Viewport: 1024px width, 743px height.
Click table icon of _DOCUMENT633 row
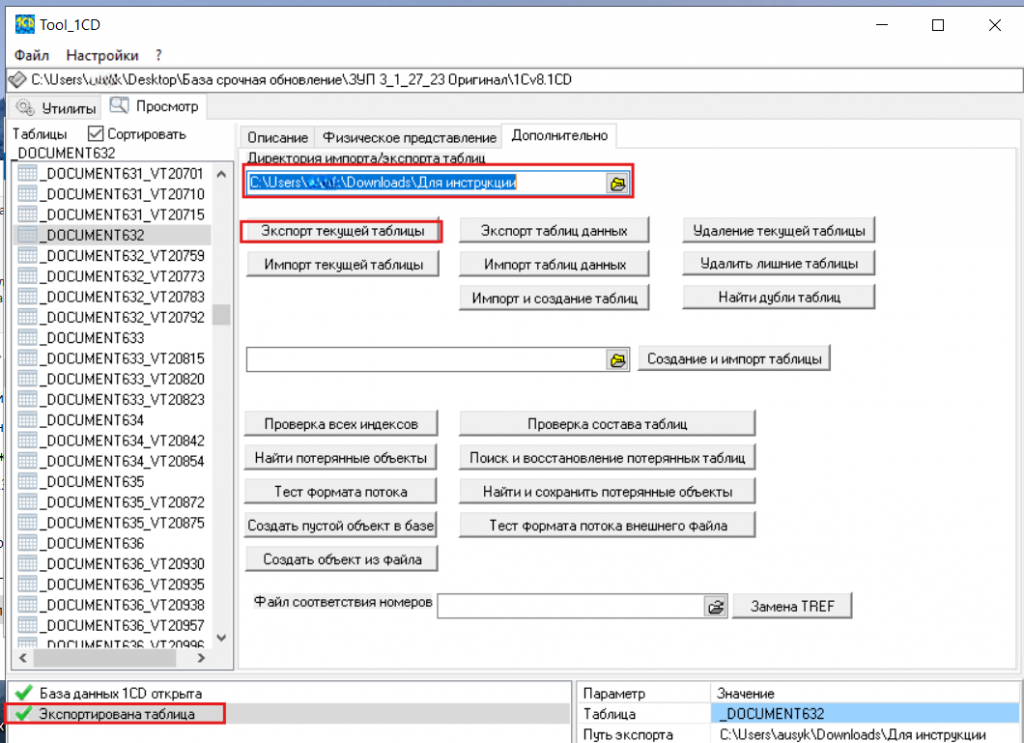pyautogui.click(x=27, y=338)
